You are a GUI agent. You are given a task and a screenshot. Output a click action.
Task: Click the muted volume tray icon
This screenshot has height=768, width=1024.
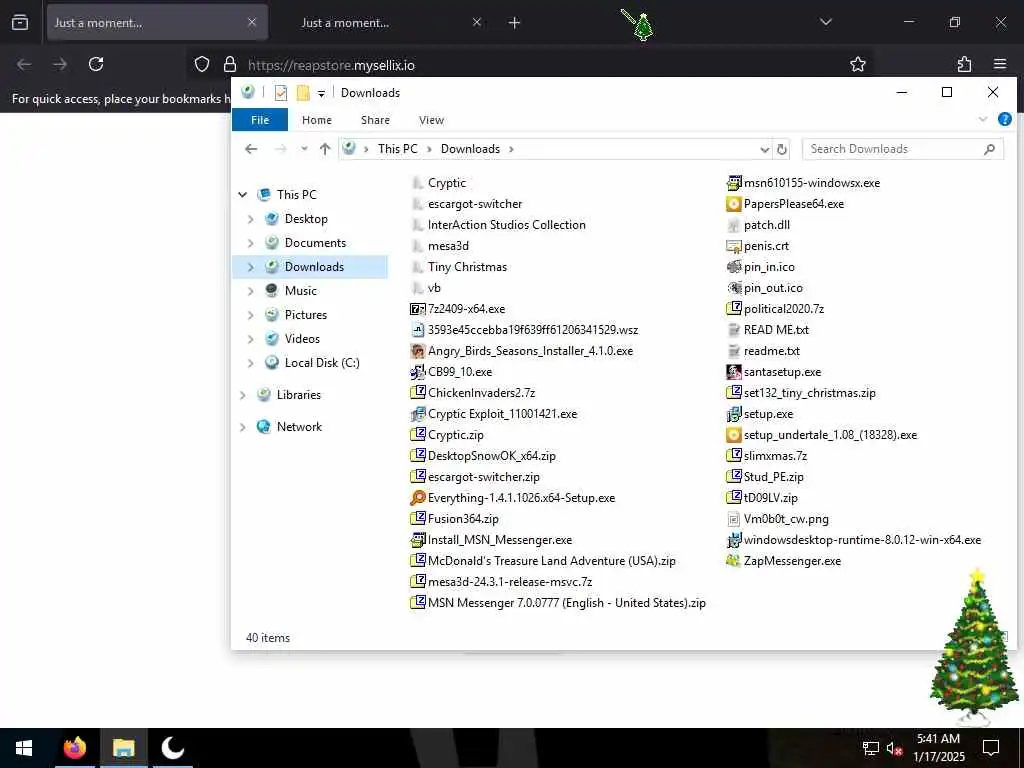[x=895, y=749]
